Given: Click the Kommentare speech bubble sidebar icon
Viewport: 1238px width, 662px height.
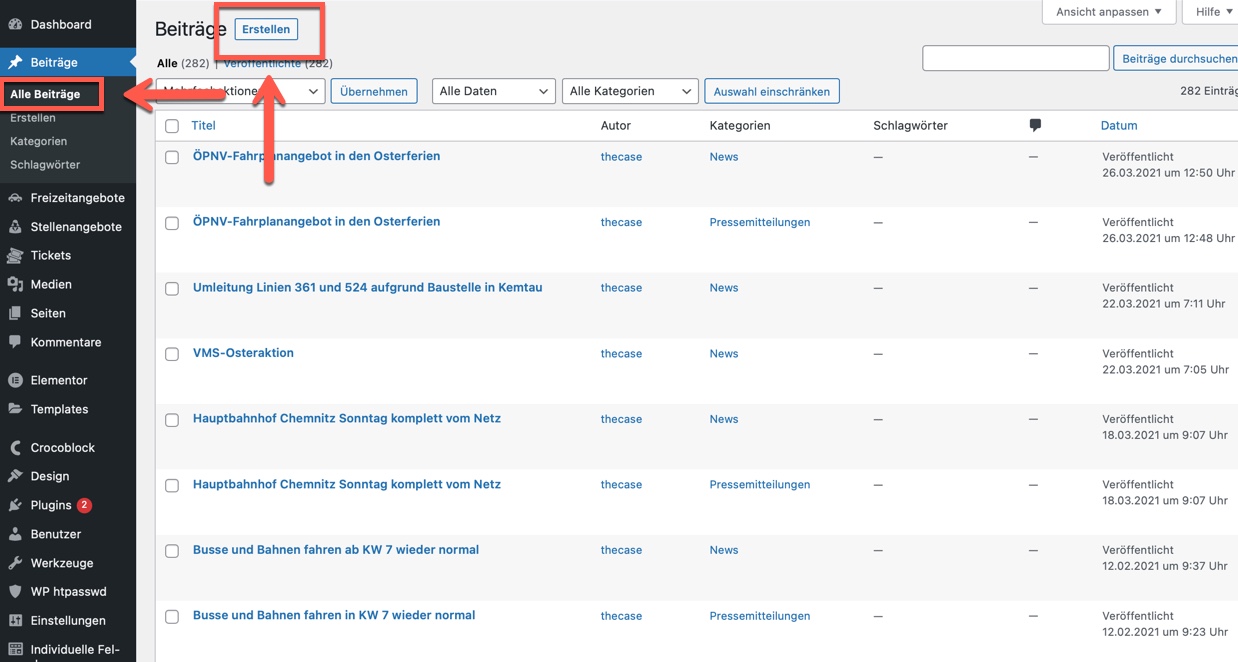Looking at the screenshot, I should pyautogui.click(x=15, y=342).
